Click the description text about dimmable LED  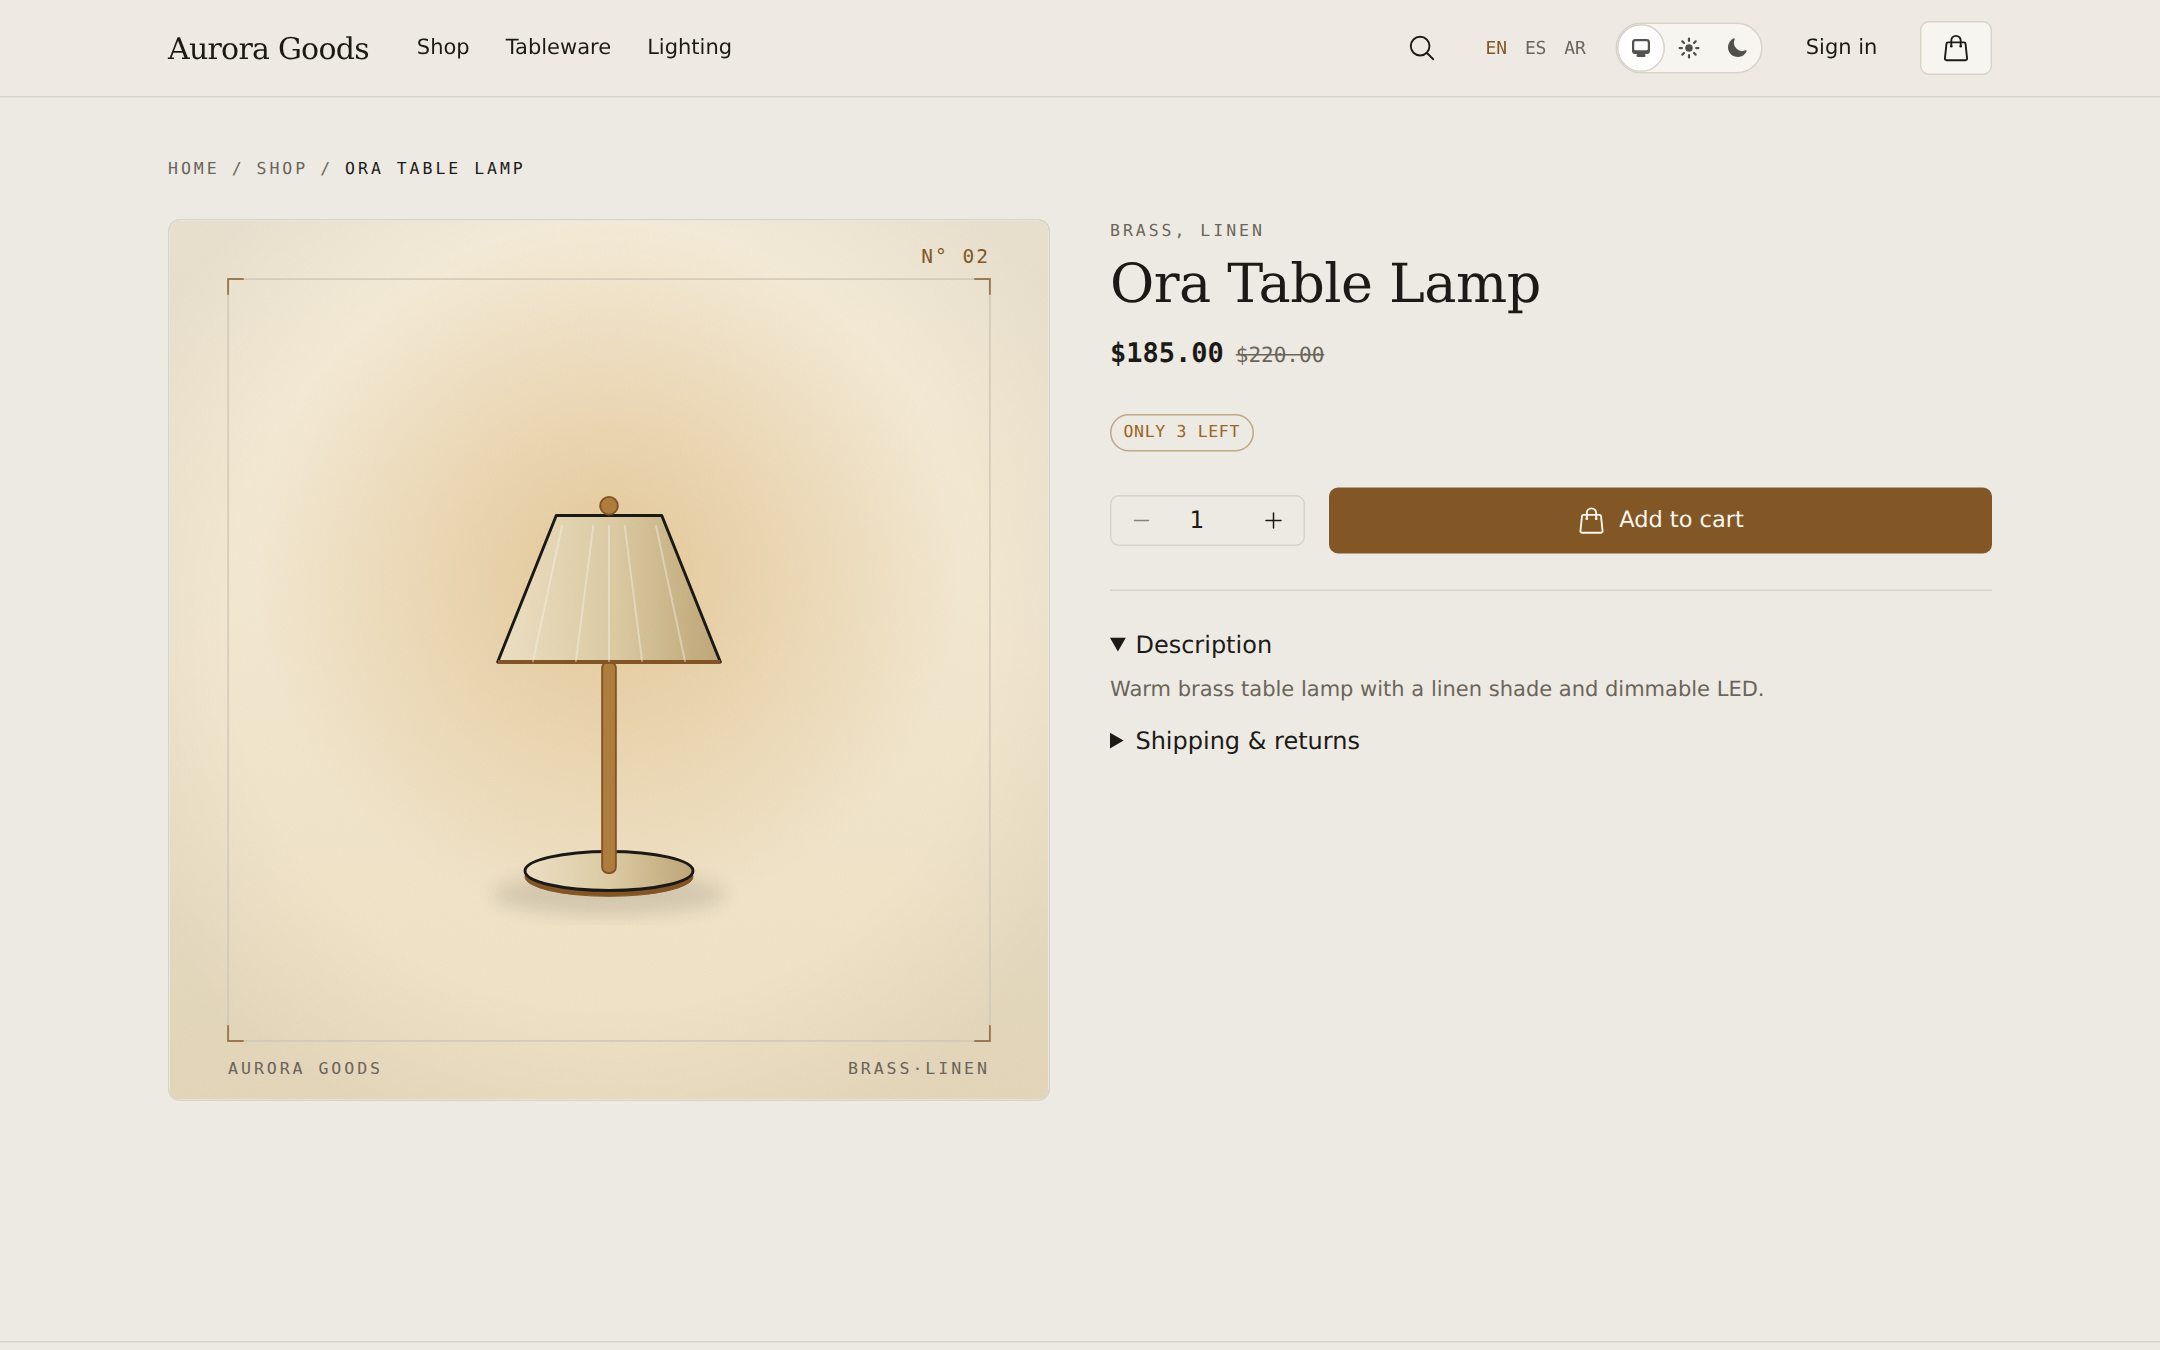point(1437,689)
